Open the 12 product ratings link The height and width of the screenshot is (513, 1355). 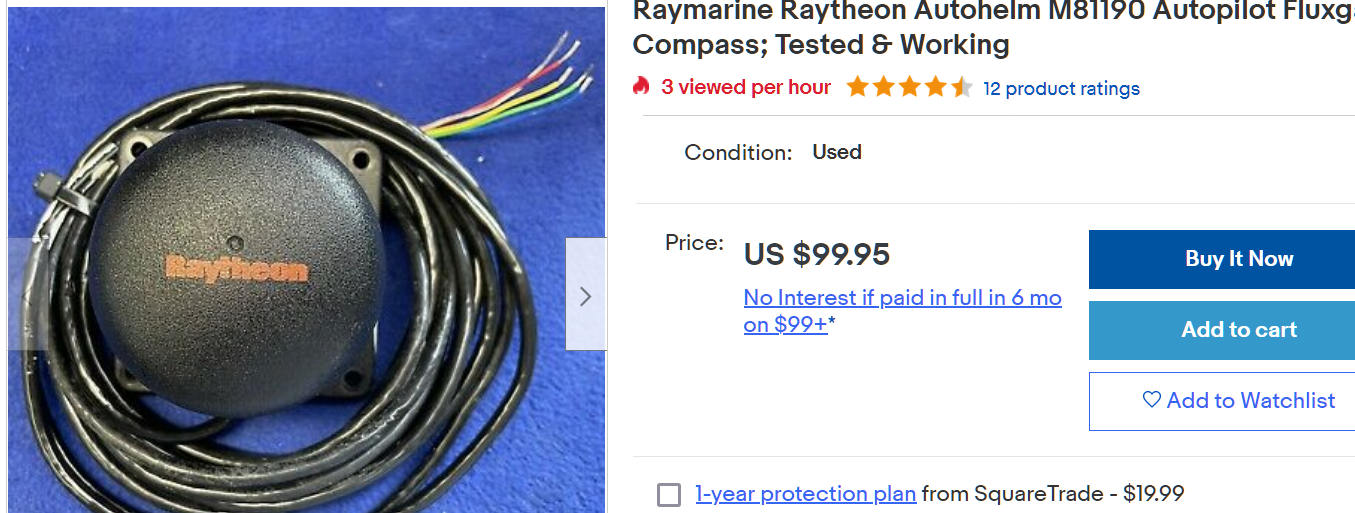coord(1061,88)
